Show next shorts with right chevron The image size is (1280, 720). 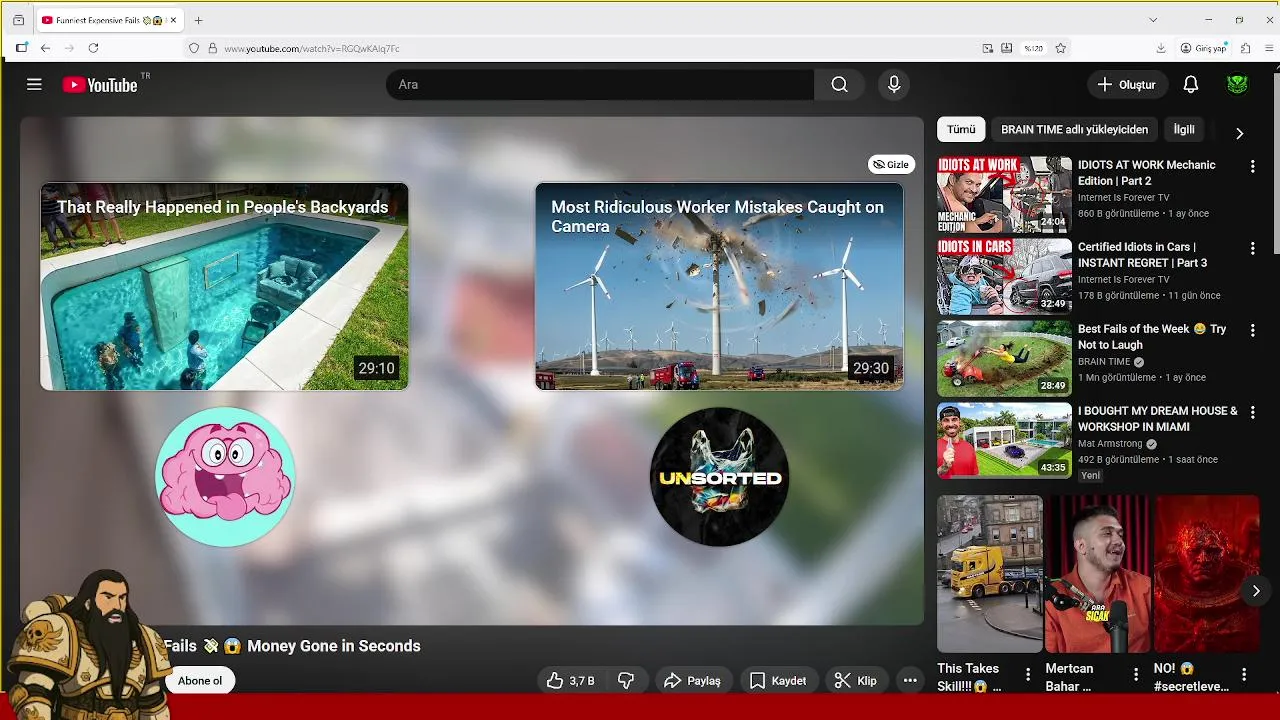[x=1256, y=591]
